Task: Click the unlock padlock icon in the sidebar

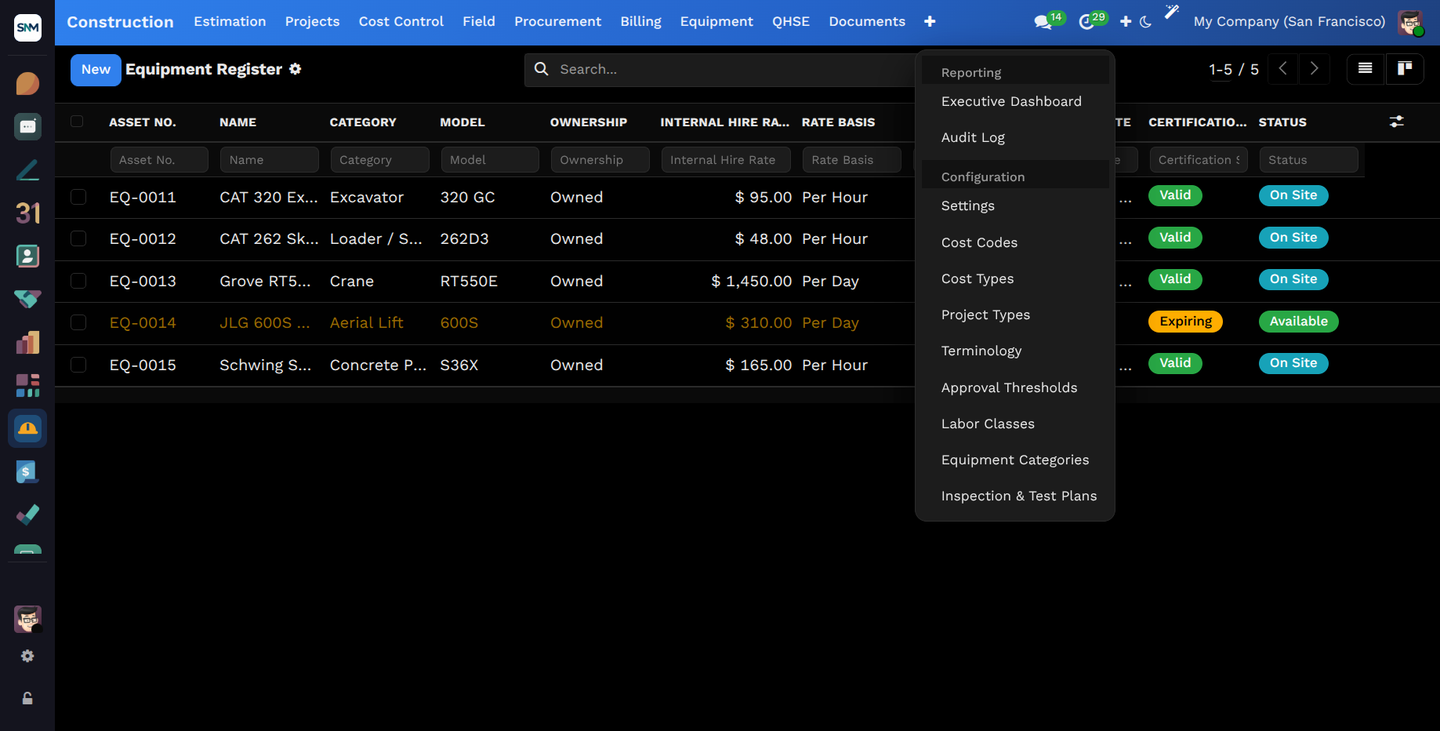Action: [x=28, y=698]
